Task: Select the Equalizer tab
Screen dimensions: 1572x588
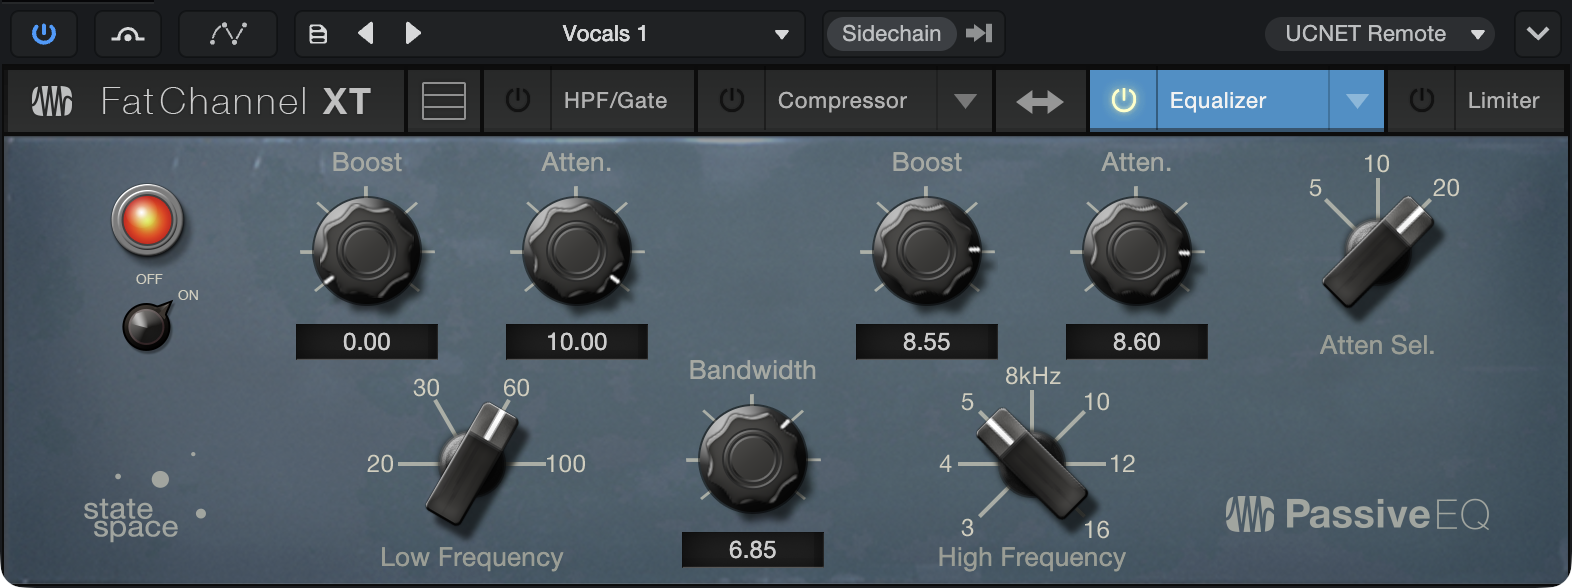Action: (1243, 100)
